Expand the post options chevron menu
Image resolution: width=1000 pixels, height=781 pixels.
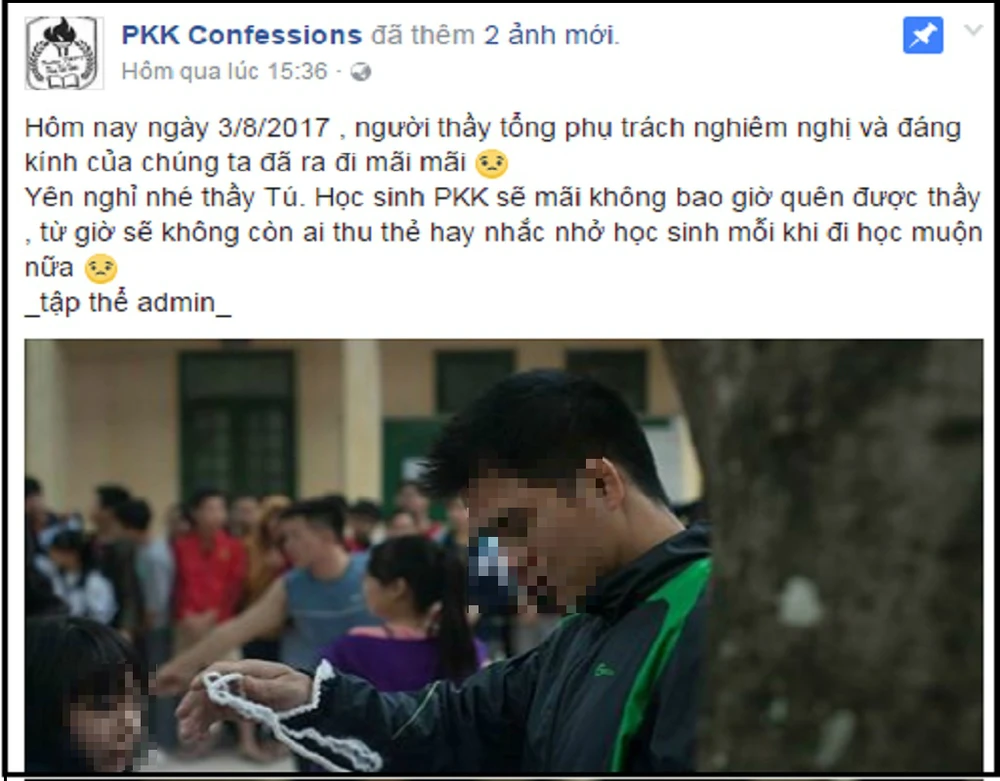coord(974,30)
